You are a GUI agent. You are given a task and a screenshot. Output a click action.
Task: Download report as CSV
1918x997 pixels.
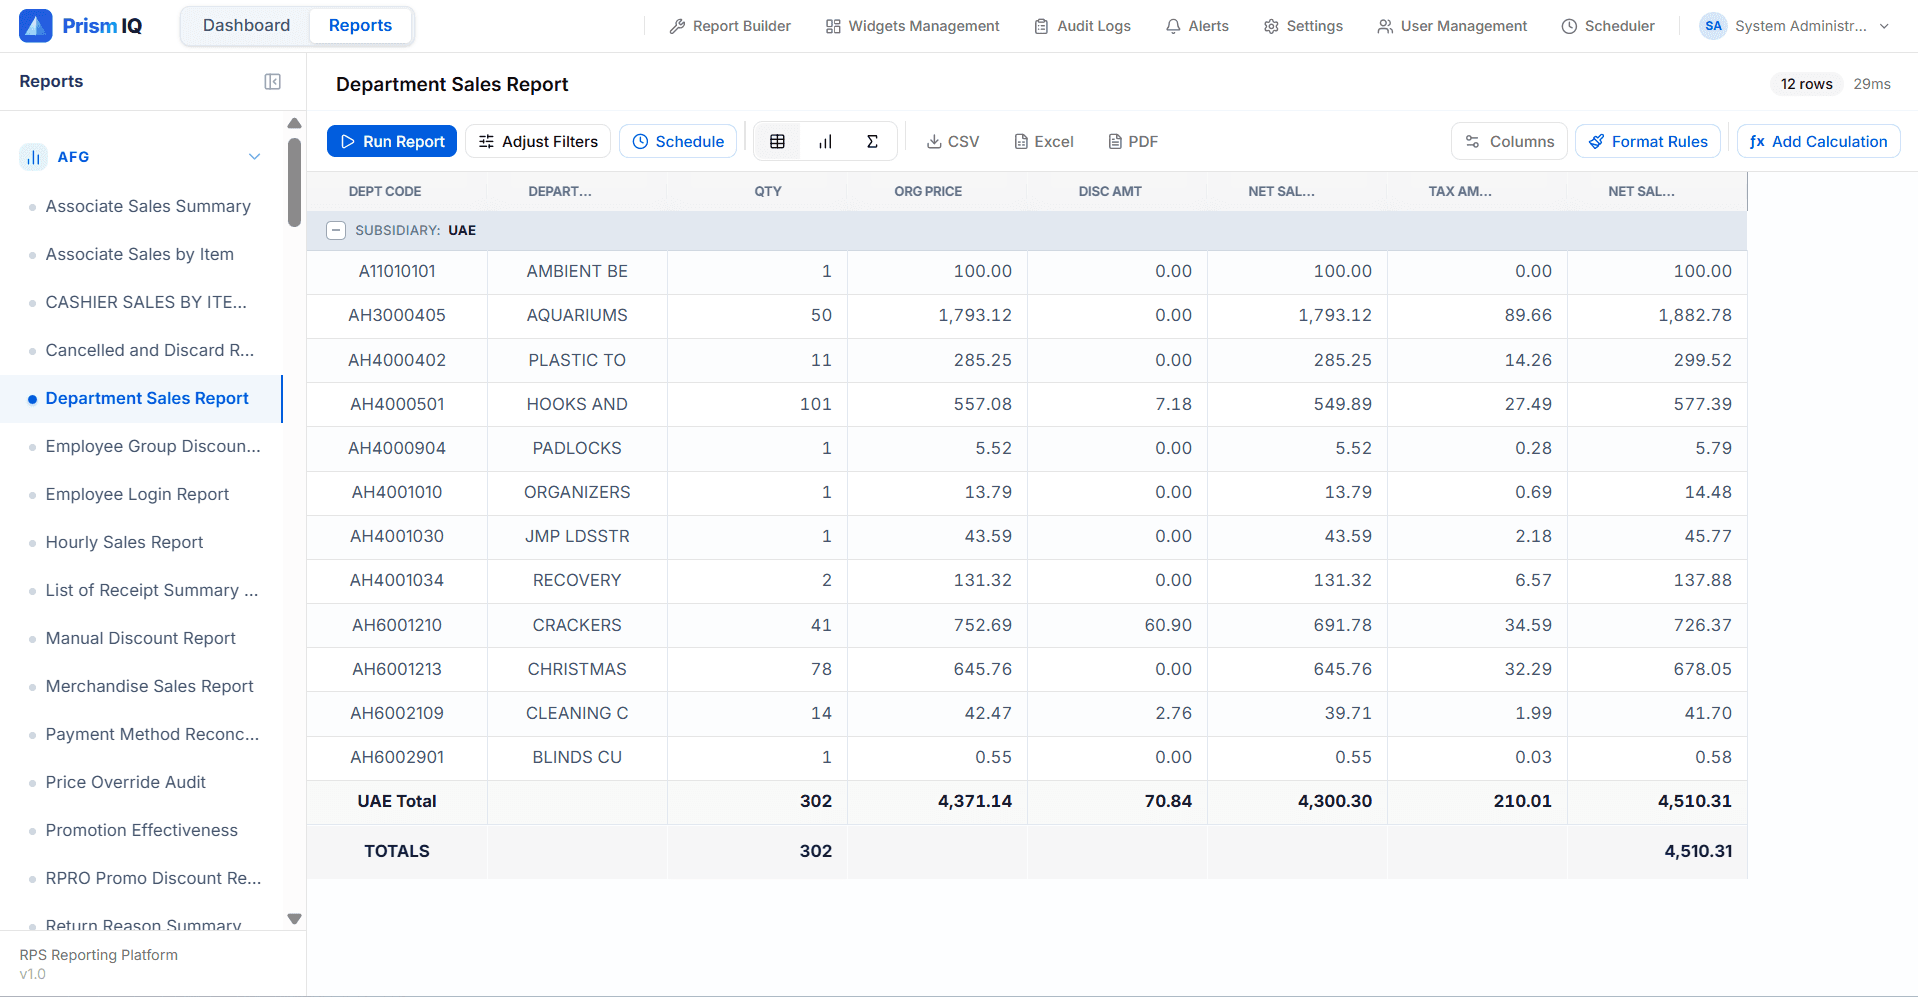(951, 141)
